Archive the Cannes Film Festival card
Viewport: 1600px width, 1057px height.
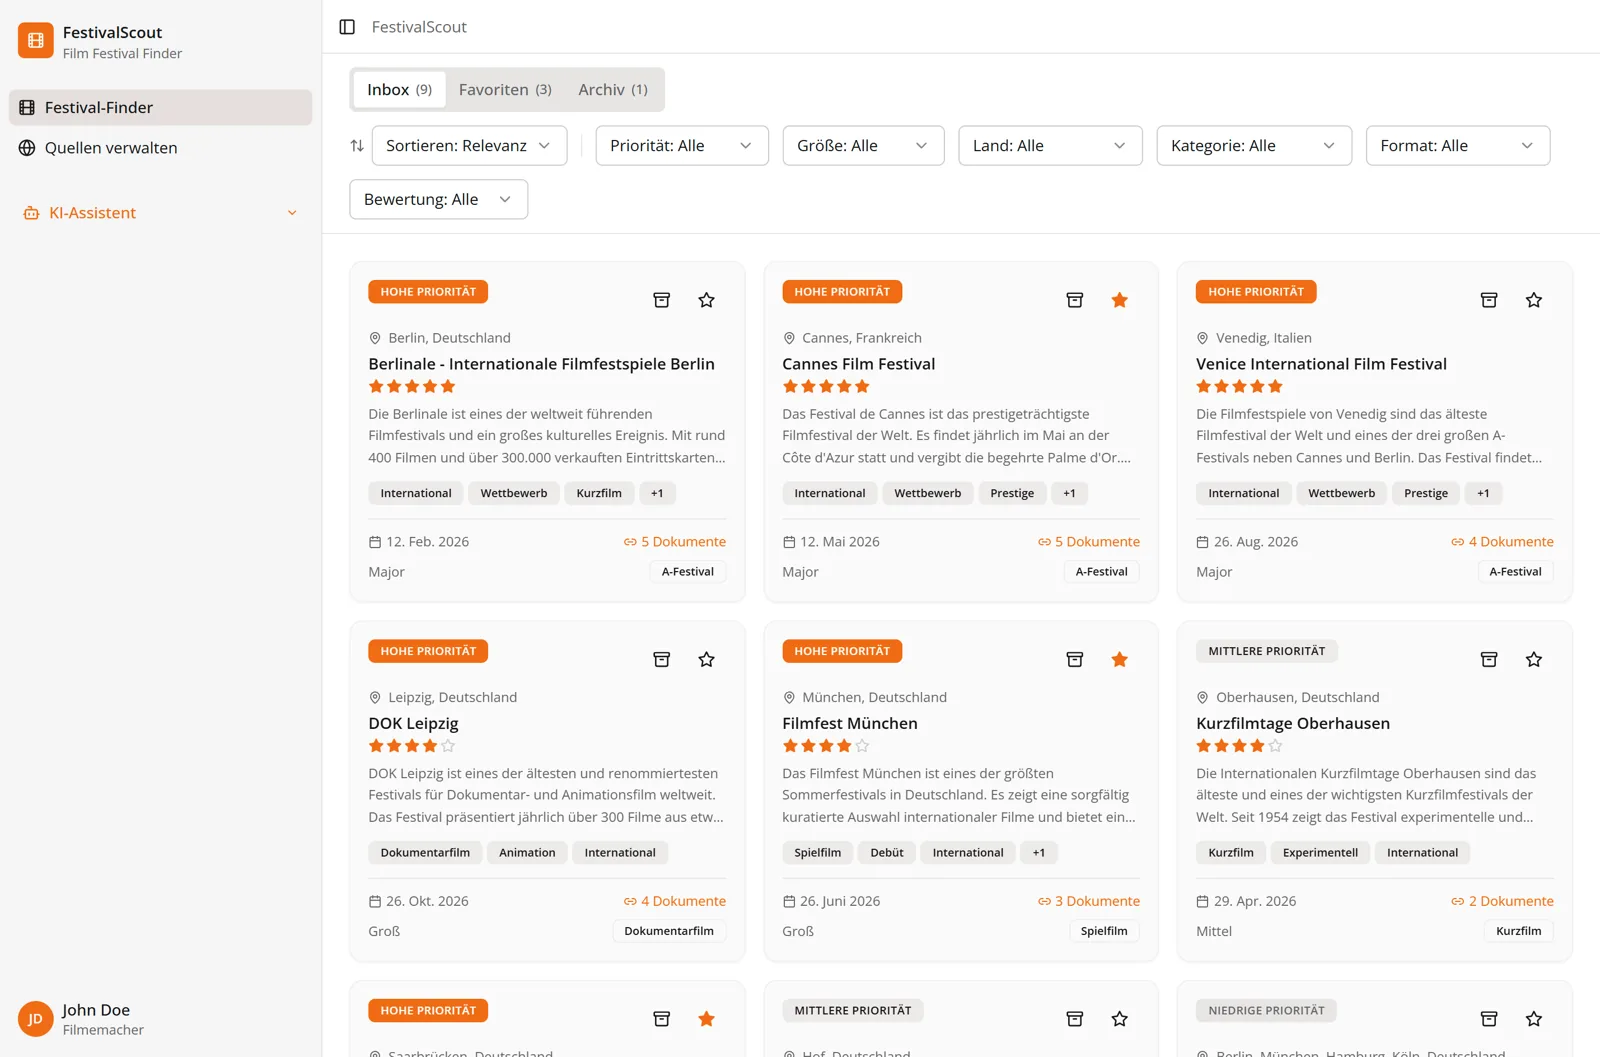(x=1075, y=300)
